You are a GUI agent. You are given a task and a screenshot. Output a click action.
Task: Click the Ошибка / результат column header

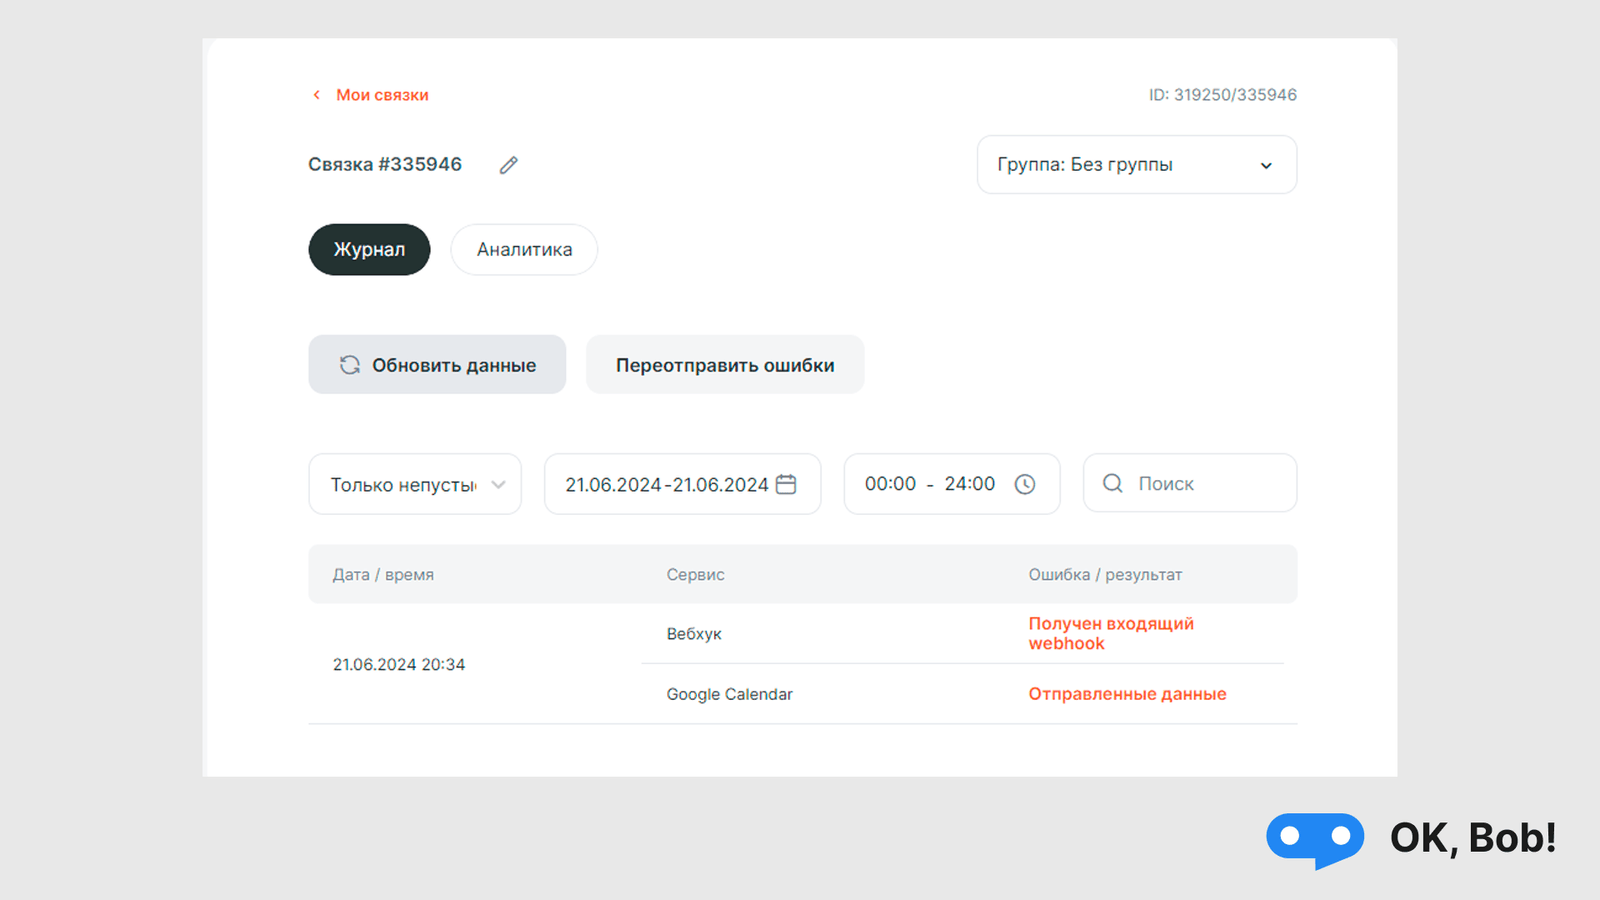(x=1105, y=575)
